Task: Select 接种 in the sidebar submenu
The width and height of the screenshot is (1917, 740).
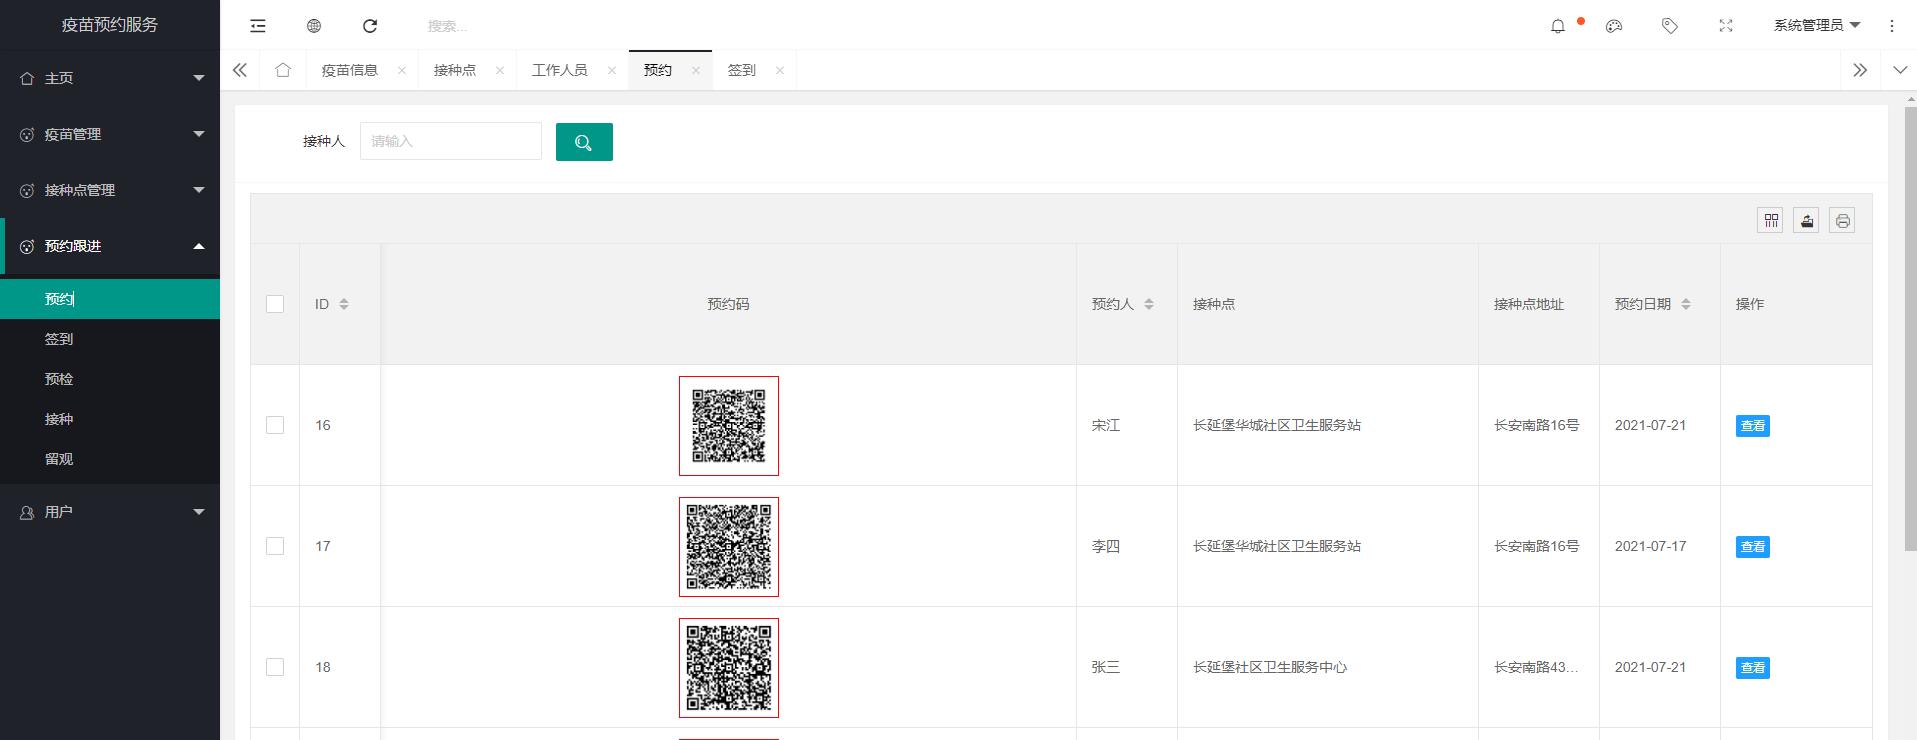Action: (110, 419)
